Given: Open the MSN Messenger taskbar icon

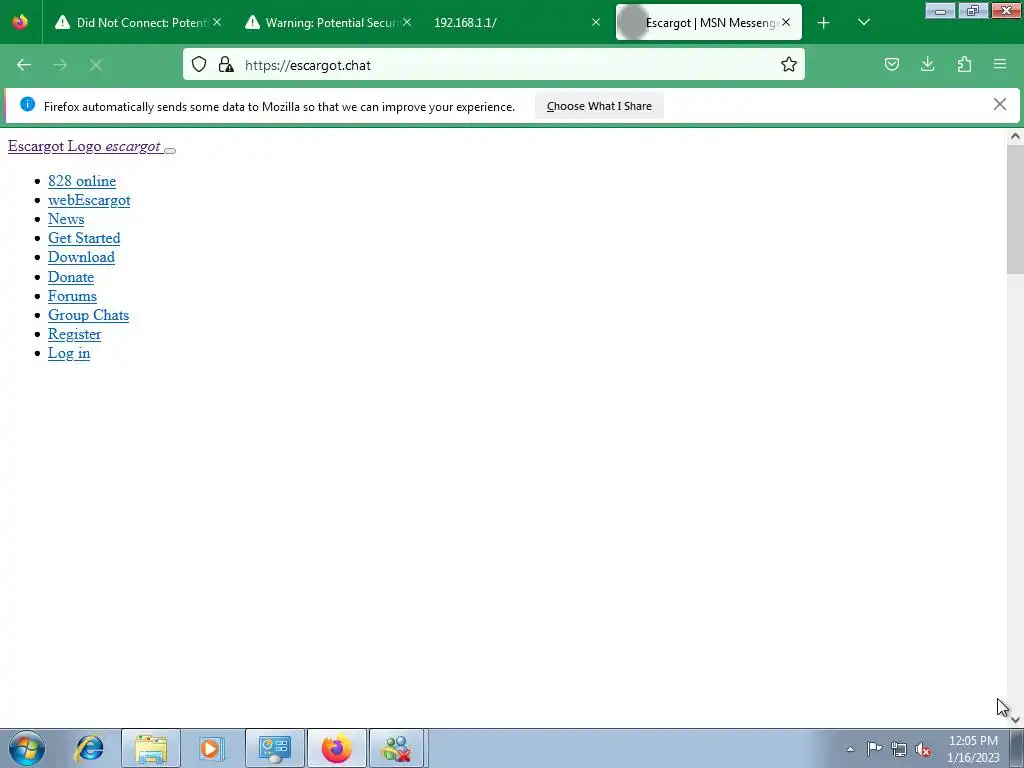Looking at the screenshot, I should tap(397, 748).
